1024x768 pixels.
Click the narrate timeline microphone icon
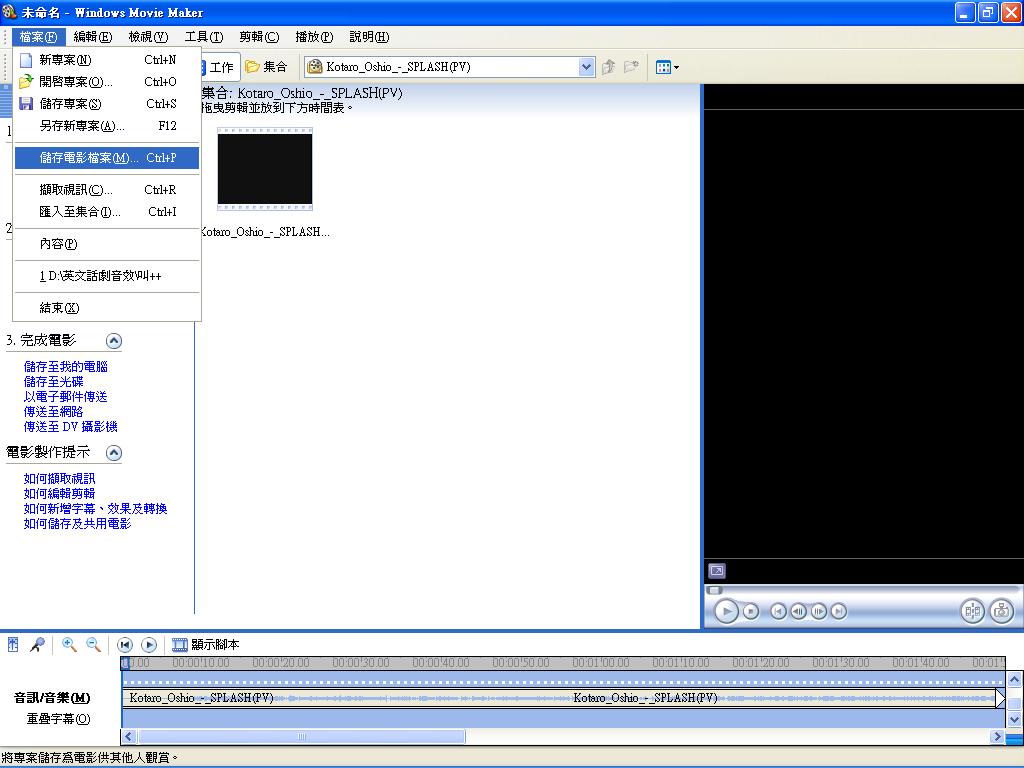37,645
